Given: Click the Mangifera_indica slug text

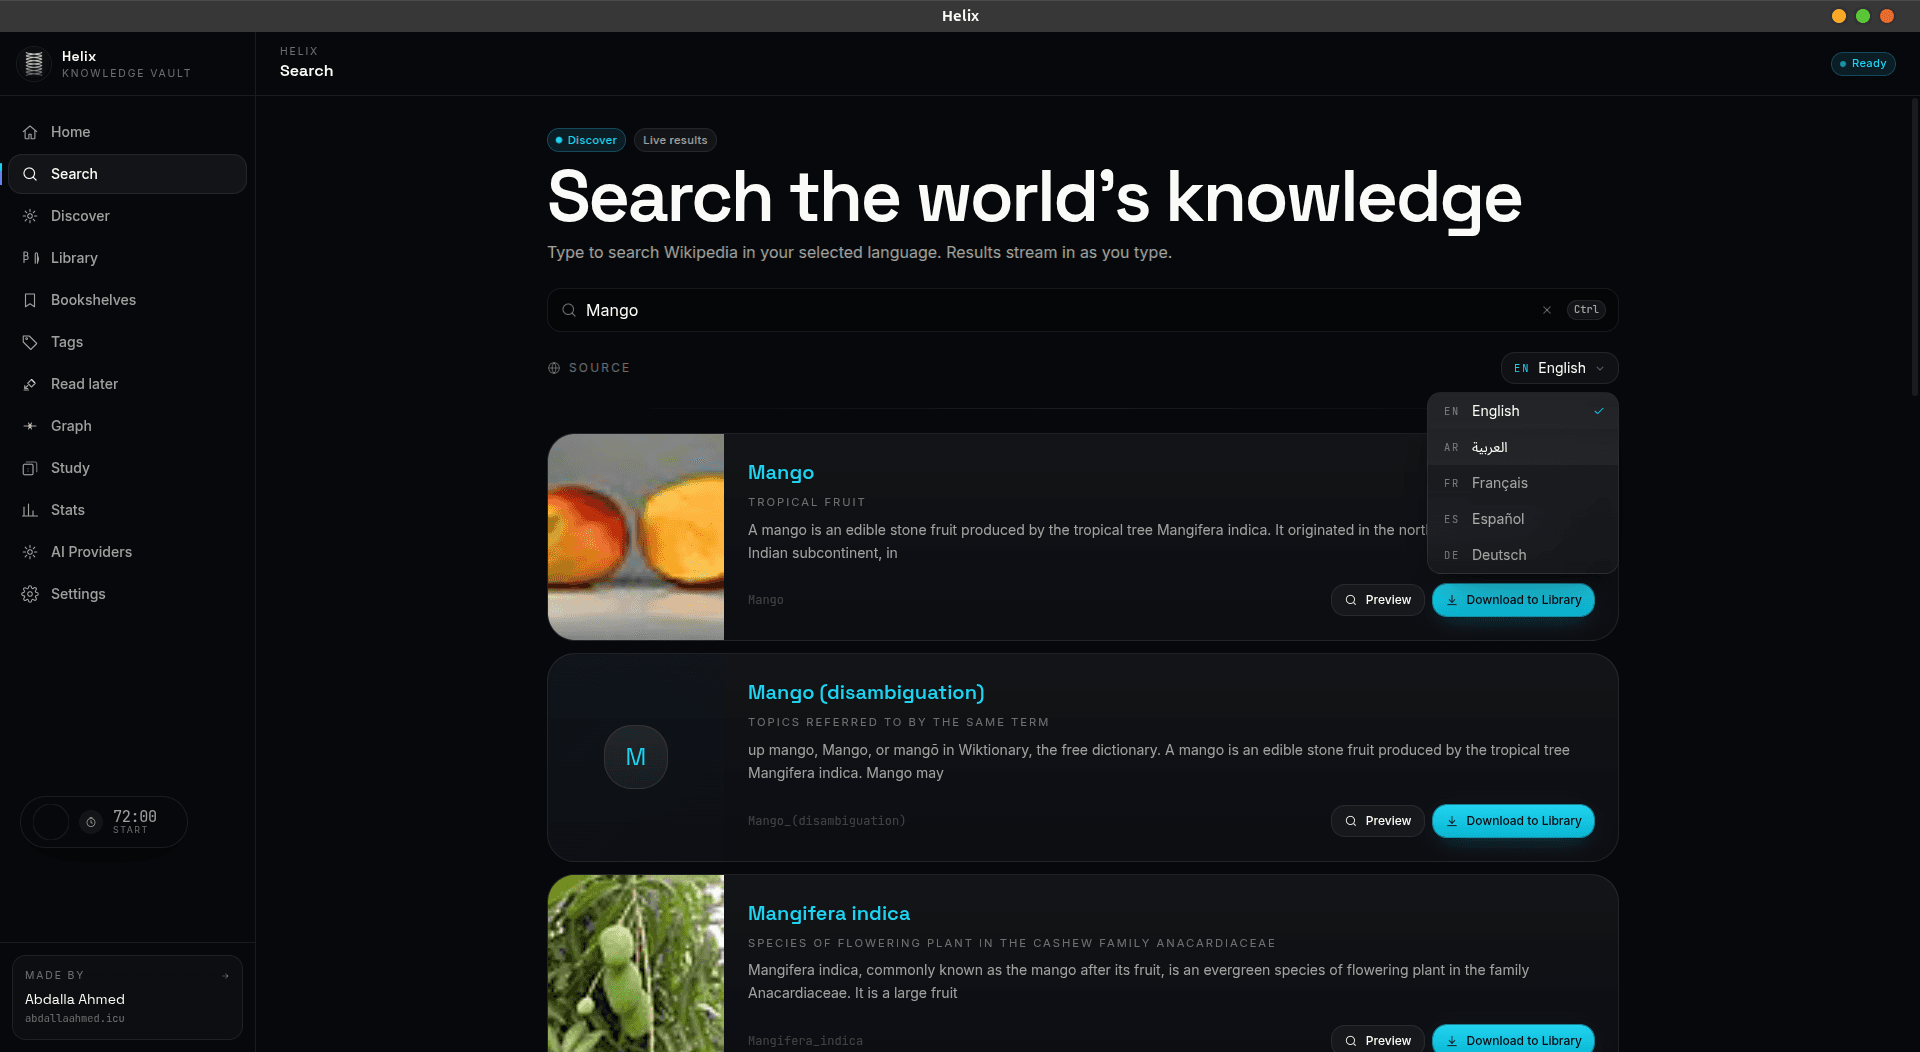Looking at the screenshot, I should pyautogui.click(x=805, y=1041).
